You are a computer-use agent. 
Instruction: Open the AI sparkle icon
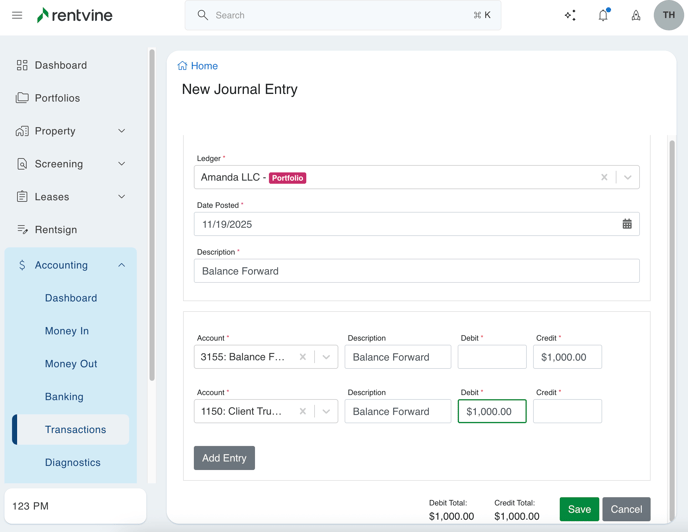(570, 16)
